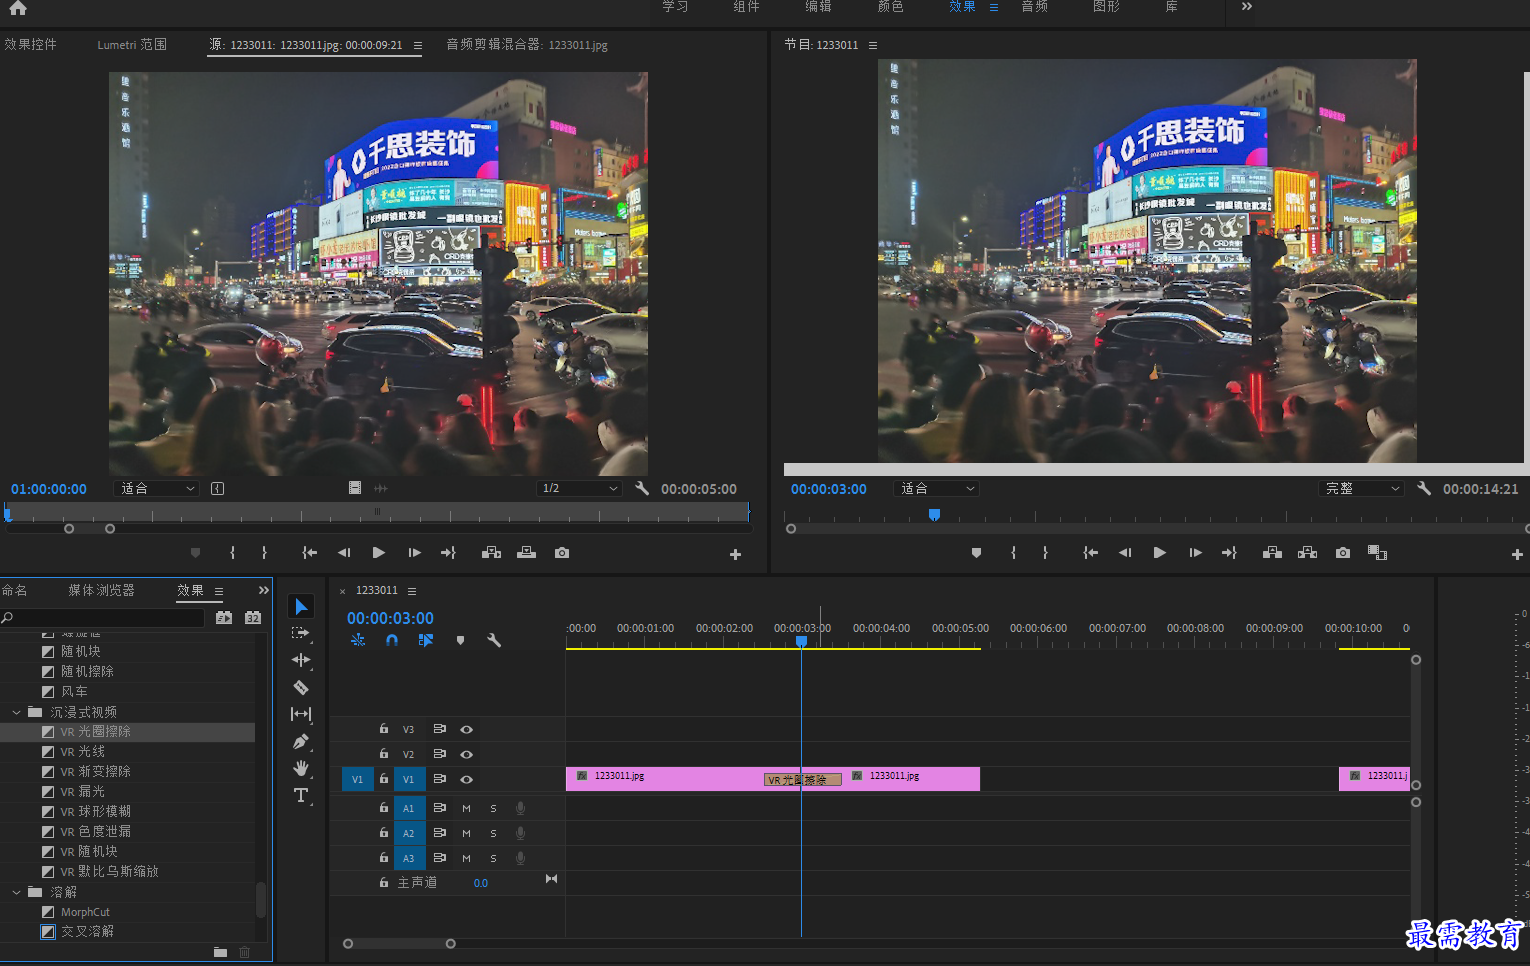This screenshot has height=966, width=1530.
Task: Select the Razor tool
Action: point(301,687)
